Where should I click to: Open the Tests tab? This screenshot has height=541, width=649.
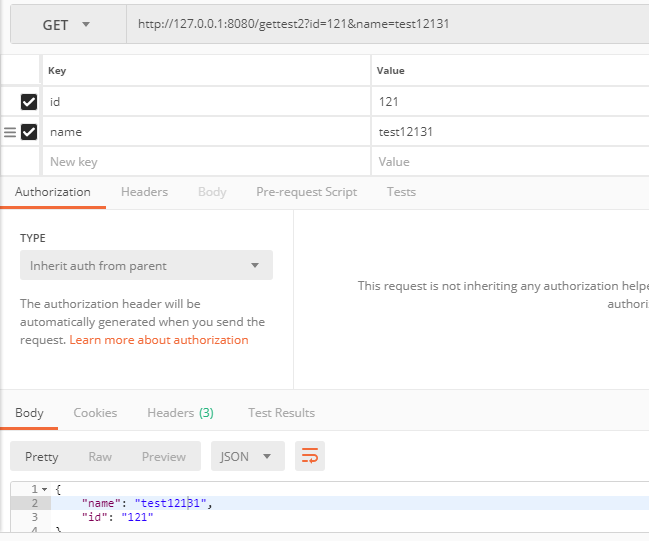(401, 192)
